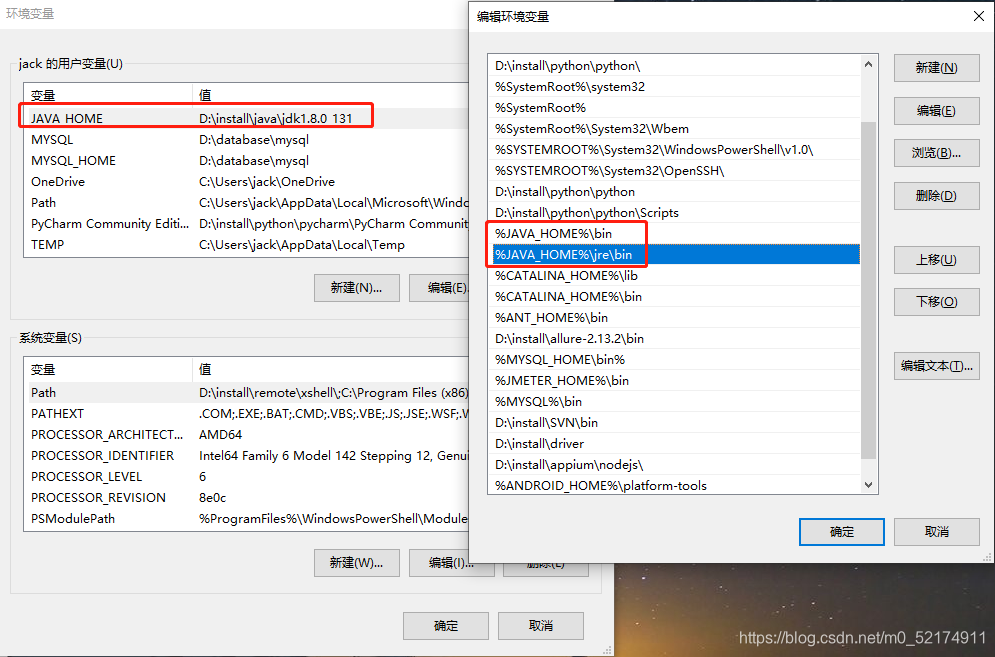Click 值 column header in user variables
The height and width of the screenshot is (657, 995).
point(330,95)
